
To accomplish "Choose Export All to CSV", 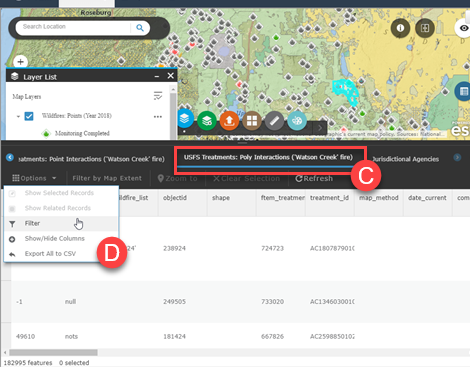I will point(61,254).
